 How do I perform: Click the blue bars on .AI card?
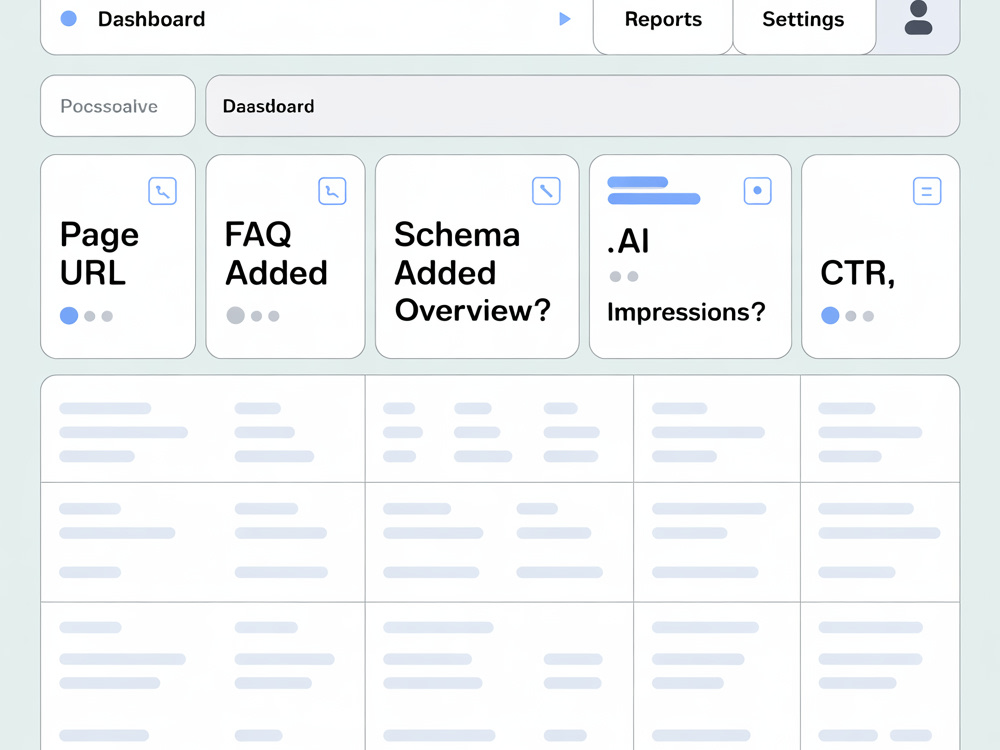[654, 191]
